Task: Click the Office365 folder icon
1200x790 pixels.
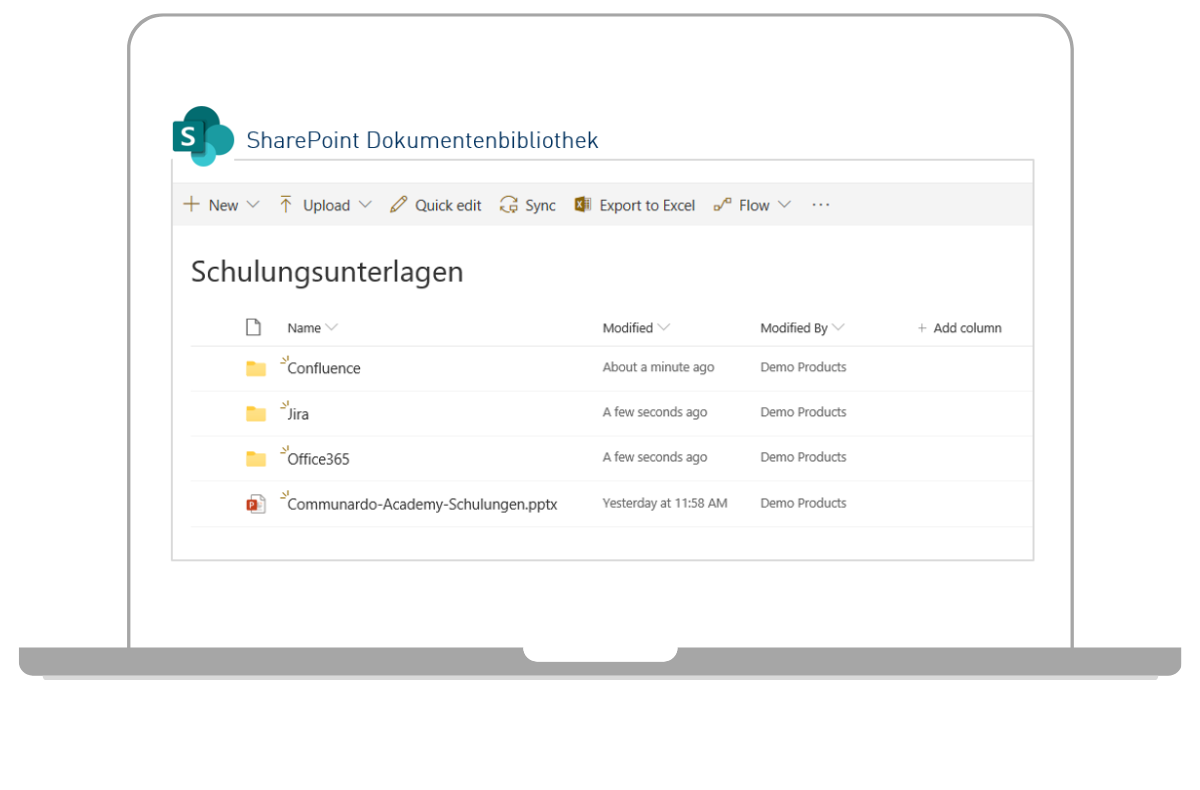Action: (x=256, y=458)
